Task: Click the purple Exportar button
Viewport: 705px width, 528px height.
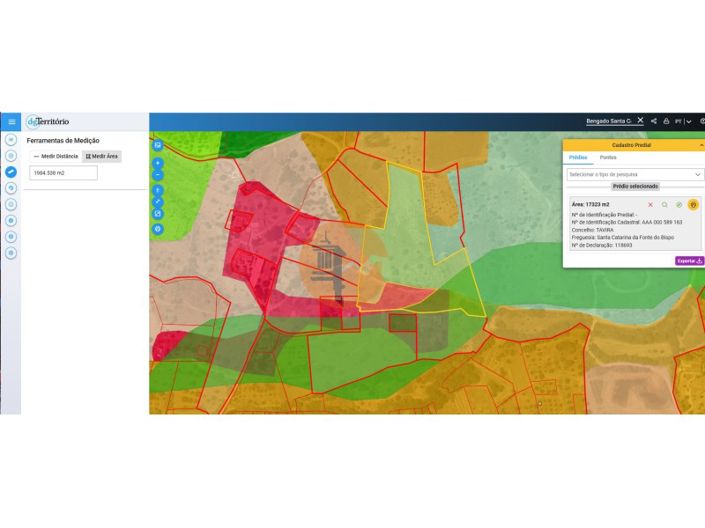Action: click(x=689, y=261)
